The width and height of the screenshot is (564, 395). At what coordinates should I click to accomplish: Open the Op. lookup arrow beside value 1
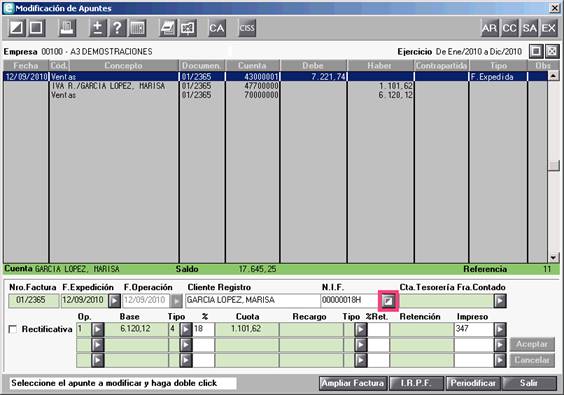point(97,329)
